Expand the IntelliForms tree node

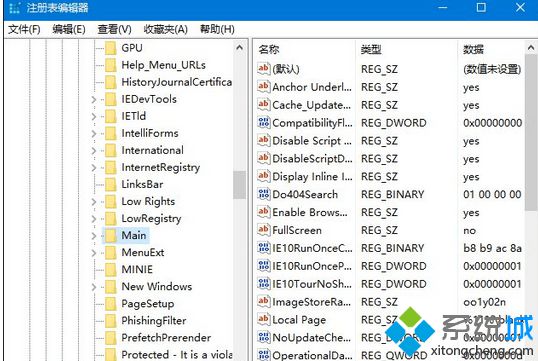click(x=94, y=133)
